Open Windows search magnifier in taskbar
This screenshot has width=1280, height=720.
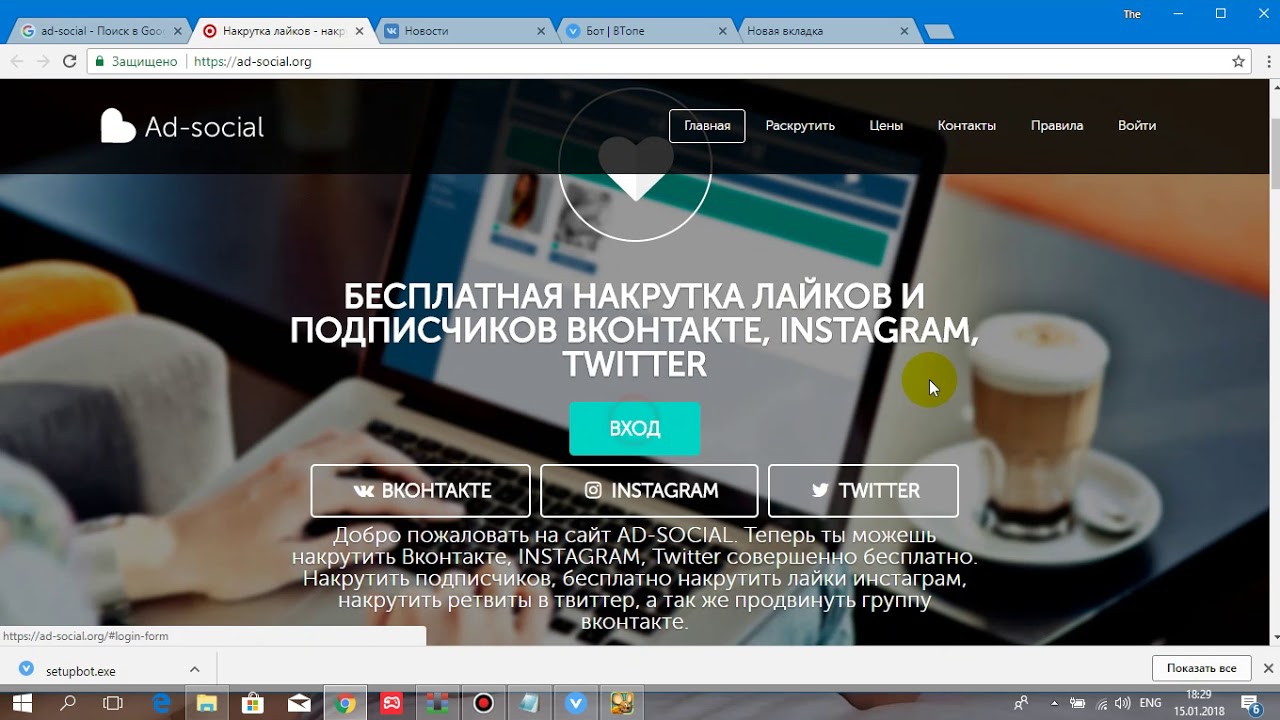tap(68, 703)
